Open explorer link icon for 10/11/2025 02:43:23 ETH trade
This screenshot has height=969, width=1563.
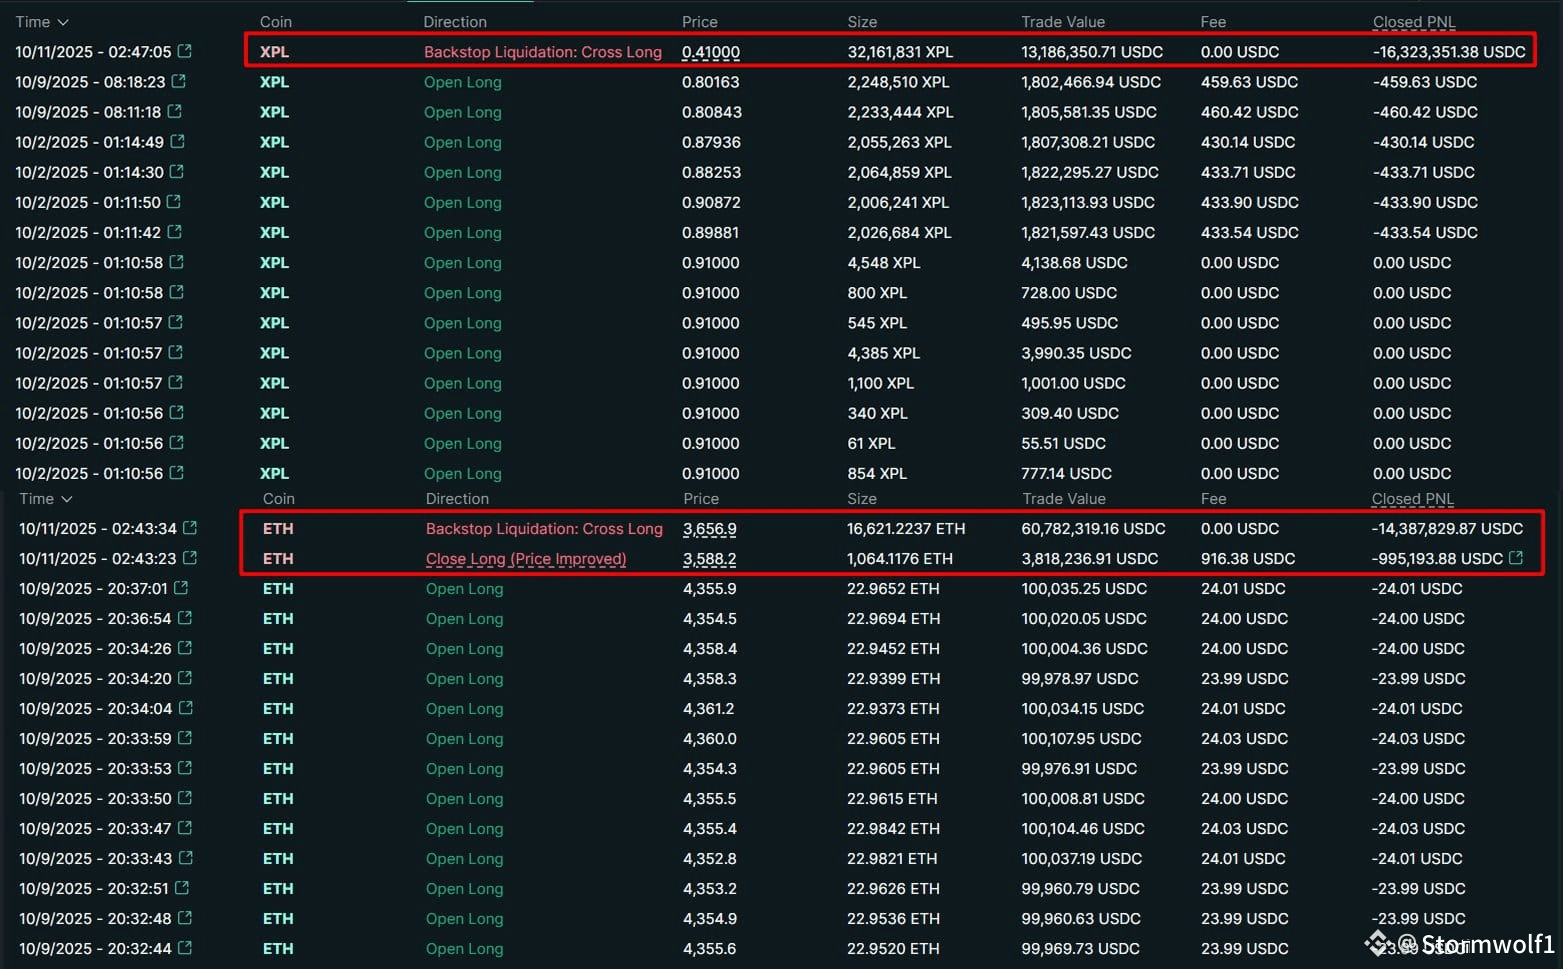(x=190, y=557)
